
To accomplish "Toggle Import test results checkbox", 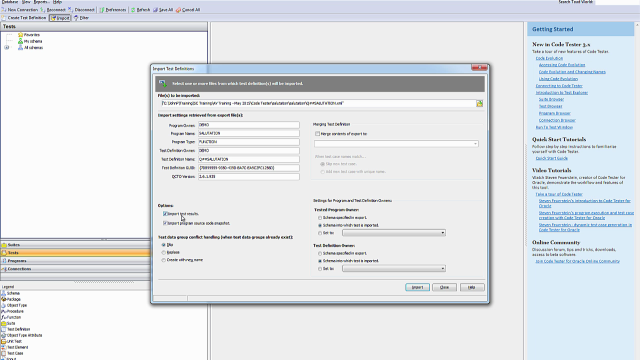I will [x=165, y=213].
